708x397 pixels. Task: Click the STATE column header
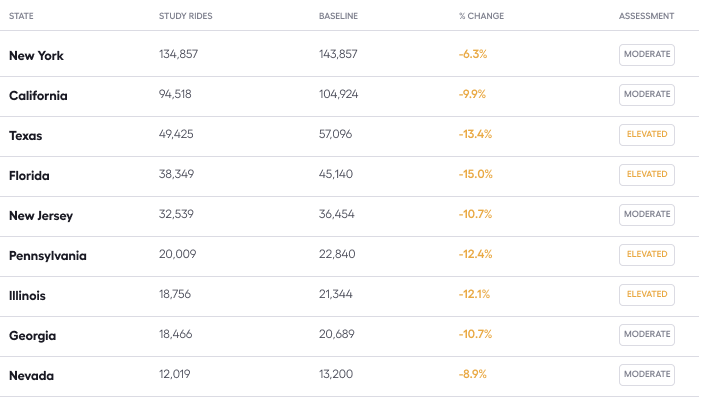[21, 16]
